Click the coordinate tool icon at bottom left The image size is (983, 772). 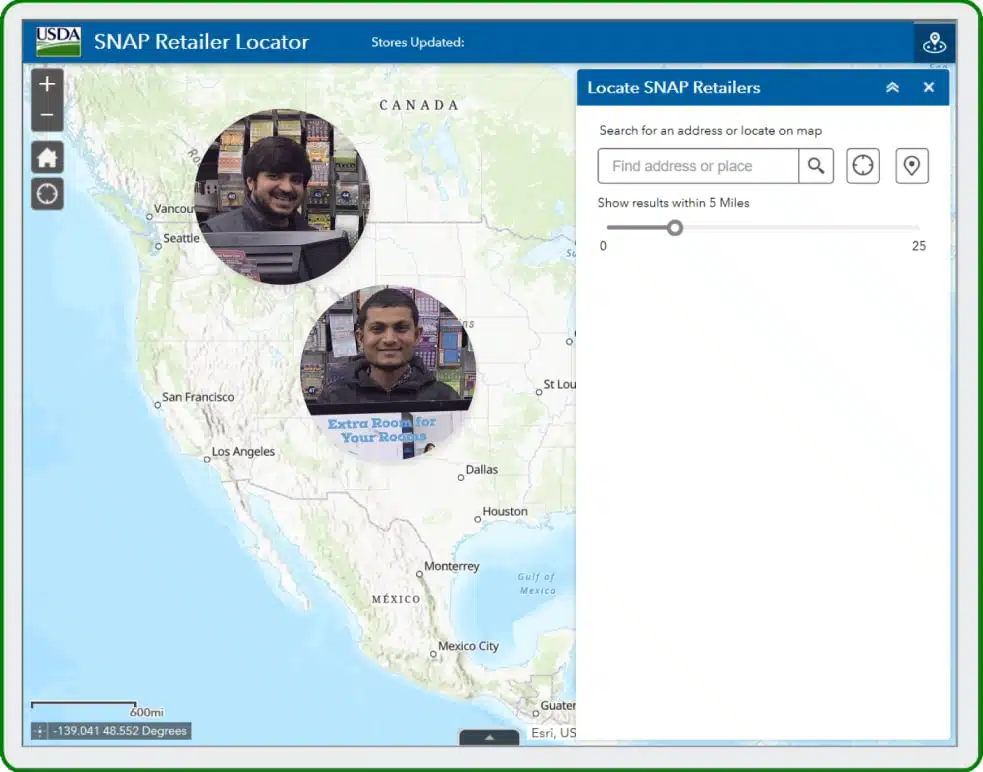point(40,731)
